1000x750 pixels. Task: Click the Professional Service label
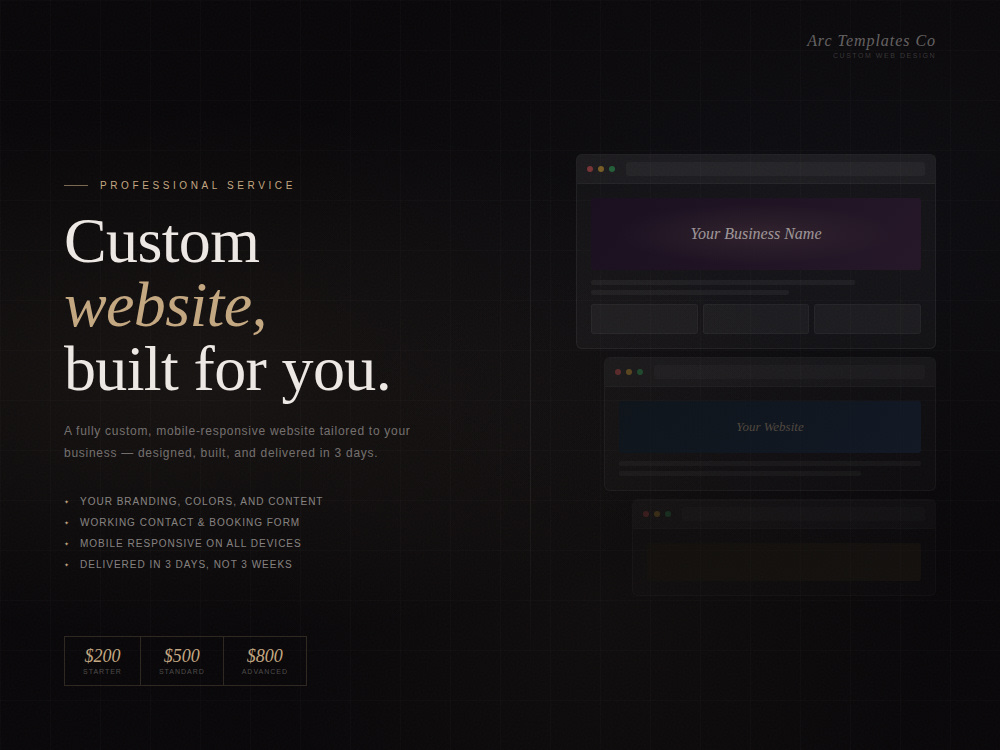click(197, 185)
